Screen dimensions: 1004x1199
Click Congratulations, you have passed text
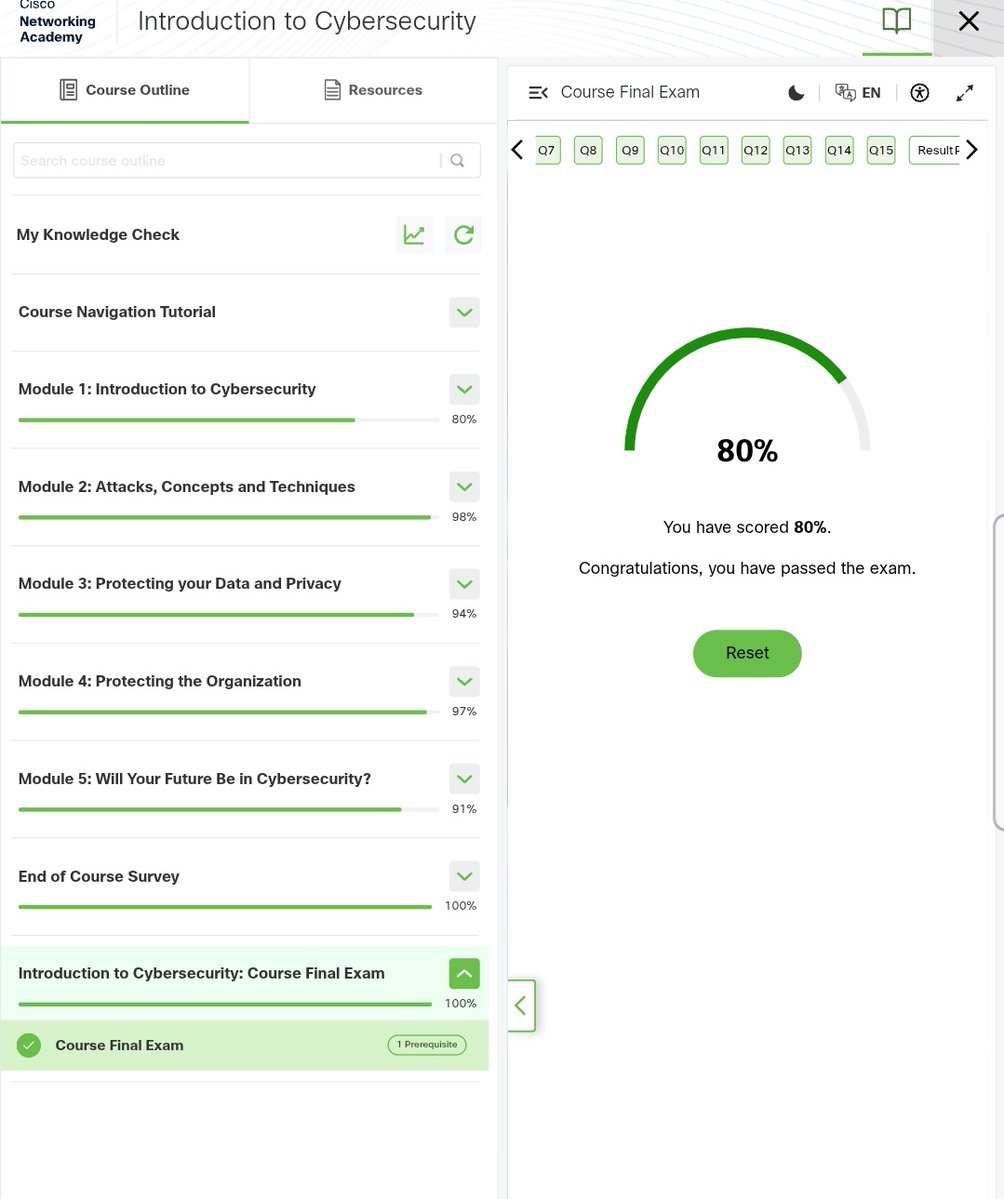[747, 568]
